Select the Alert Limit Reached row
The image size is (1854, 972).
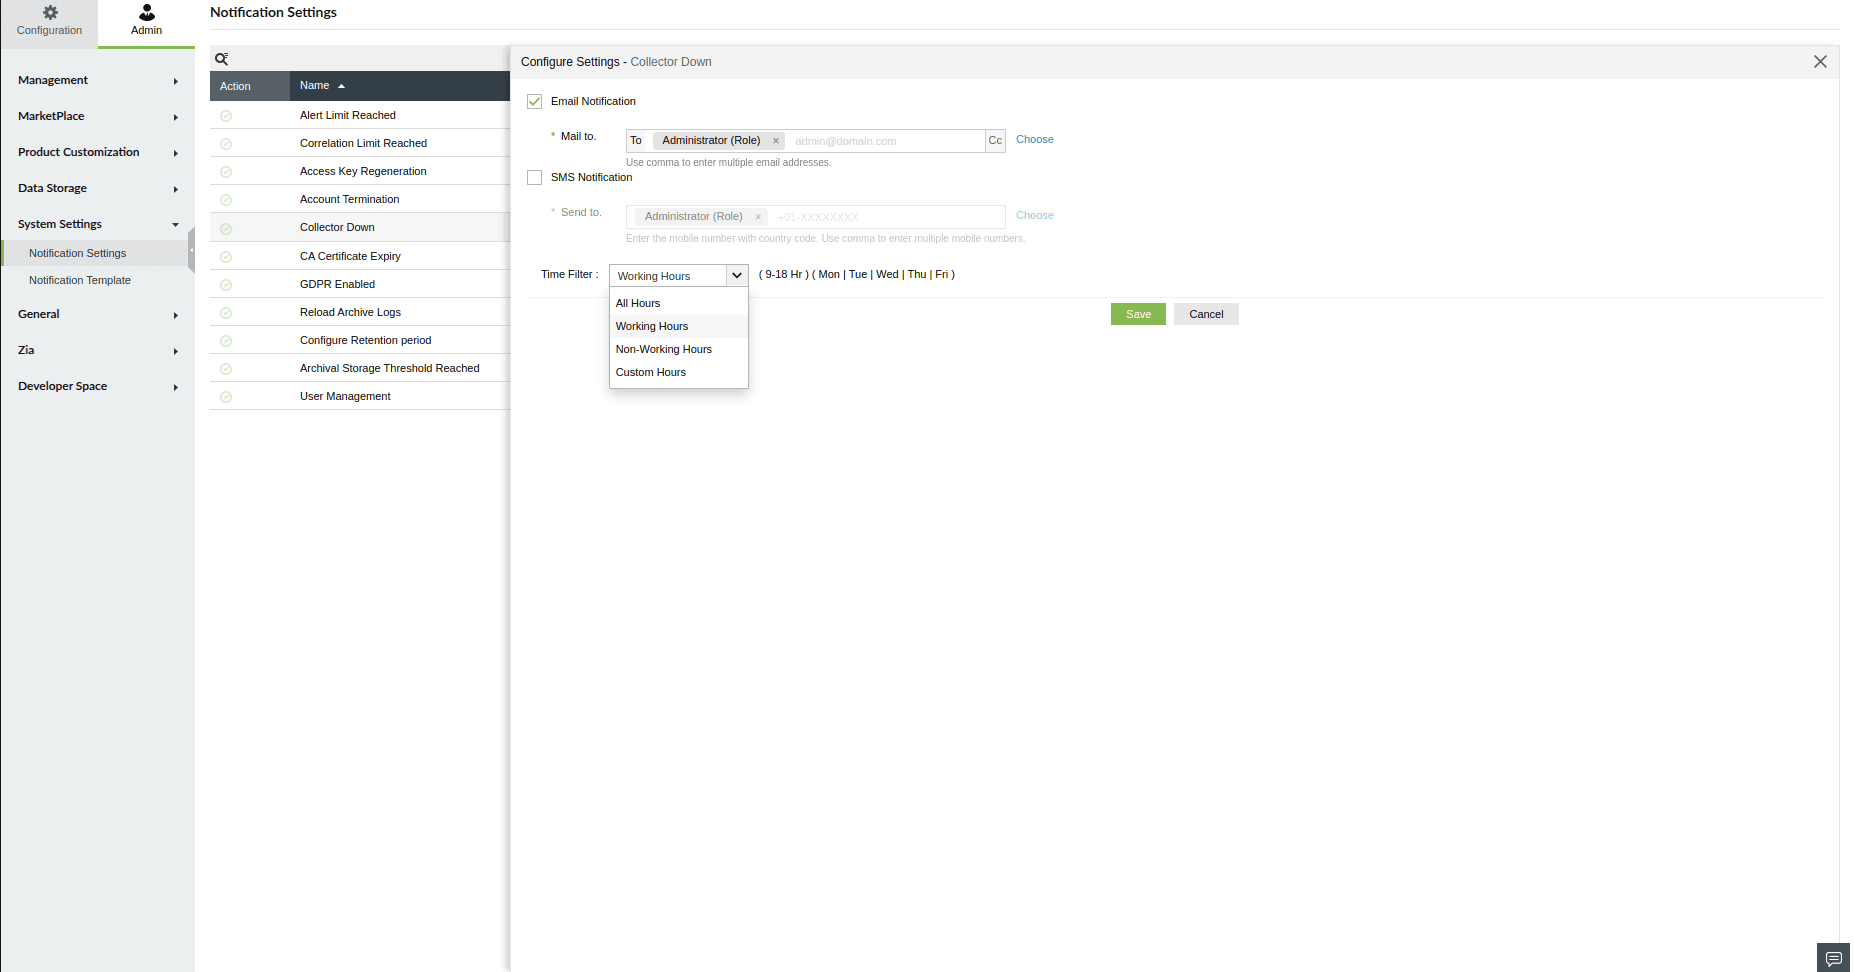pyautogui.click(x=360, y=115)
